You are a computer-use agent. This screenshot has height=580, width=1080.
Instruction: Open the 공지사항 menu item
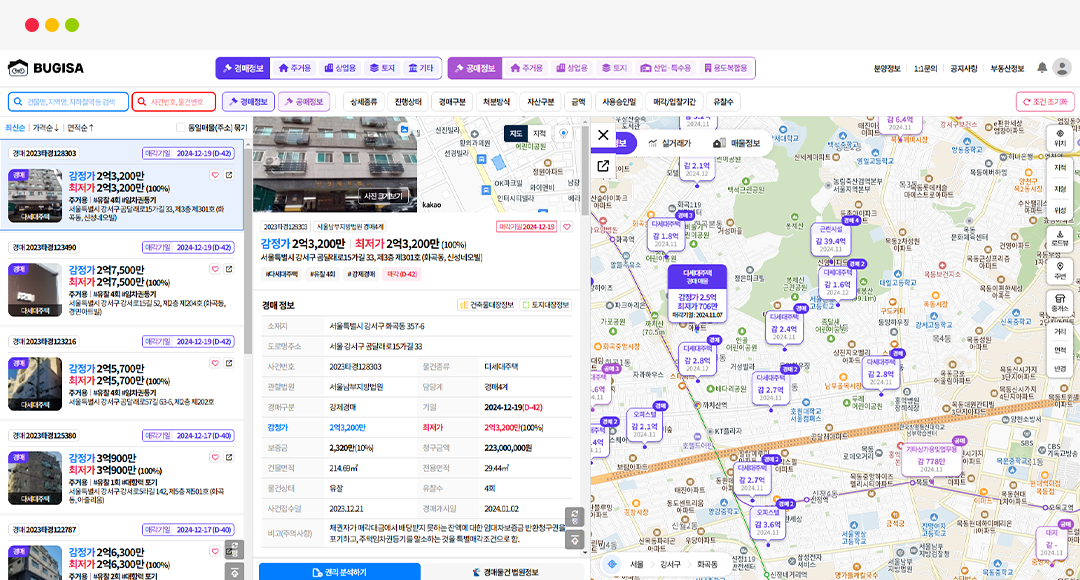[x=963, y=68]
